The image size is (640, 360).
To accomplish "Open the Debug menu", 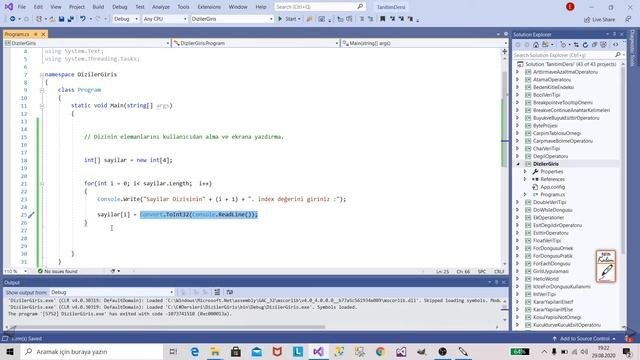I will coord(120,7).
